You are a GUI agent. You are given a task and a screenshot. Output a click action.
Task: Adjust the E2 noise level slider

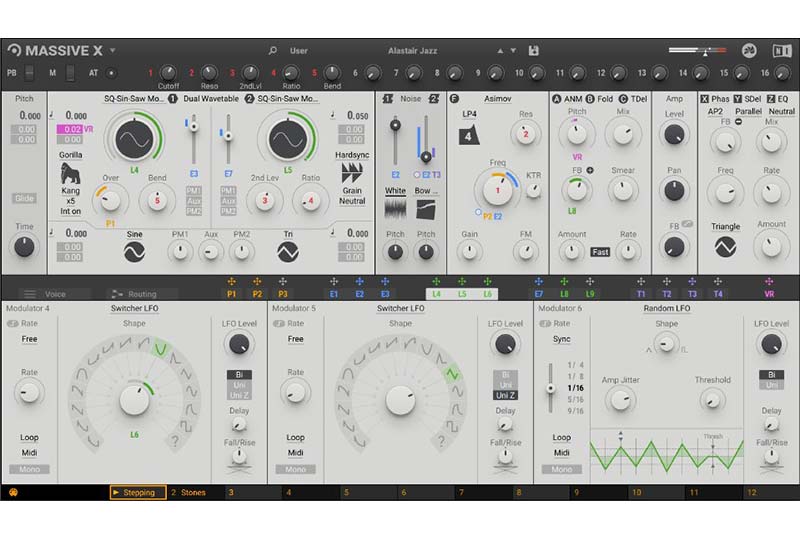pyautogui.click(x=395, y=142)
